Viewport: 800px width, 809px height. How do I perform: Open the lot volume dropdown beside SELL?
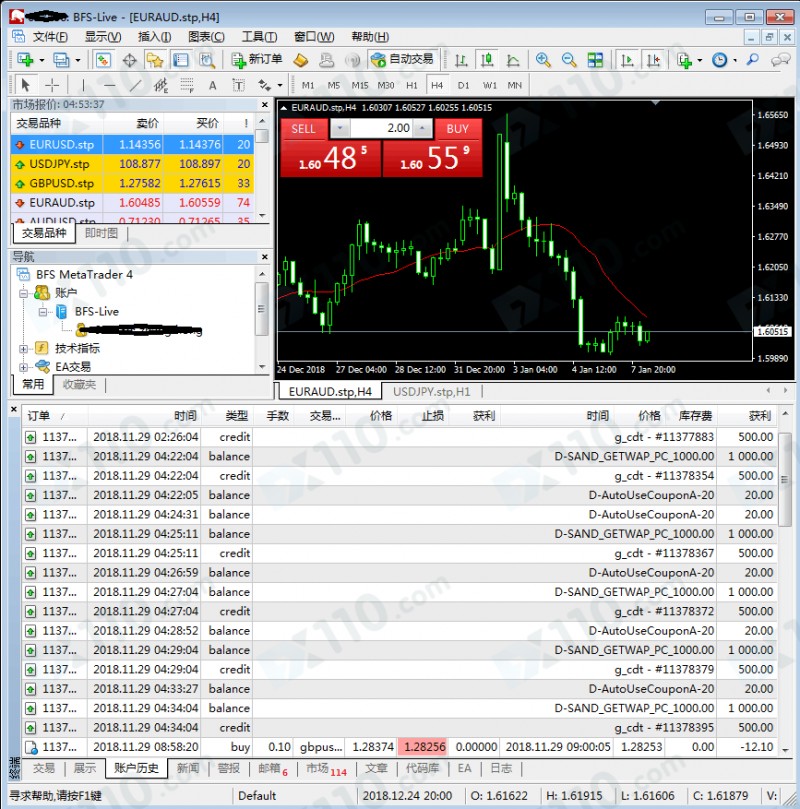(341, 128)
